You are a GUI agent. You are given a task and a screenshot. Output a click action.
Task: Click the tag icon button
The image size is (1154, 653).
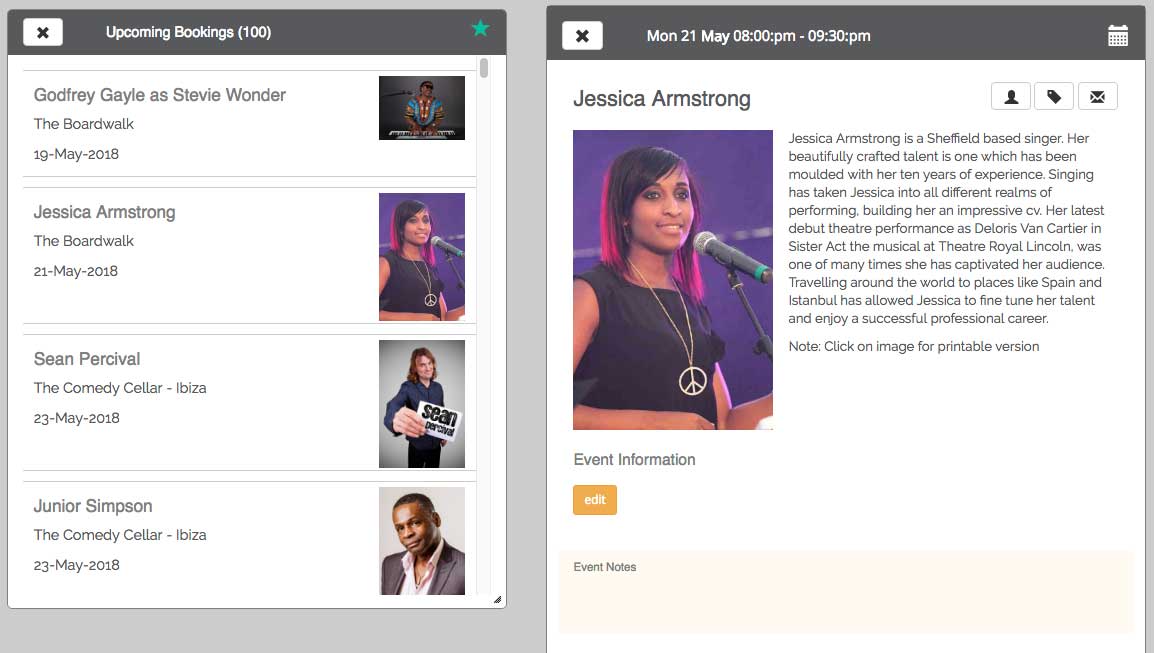point(1054,96)
